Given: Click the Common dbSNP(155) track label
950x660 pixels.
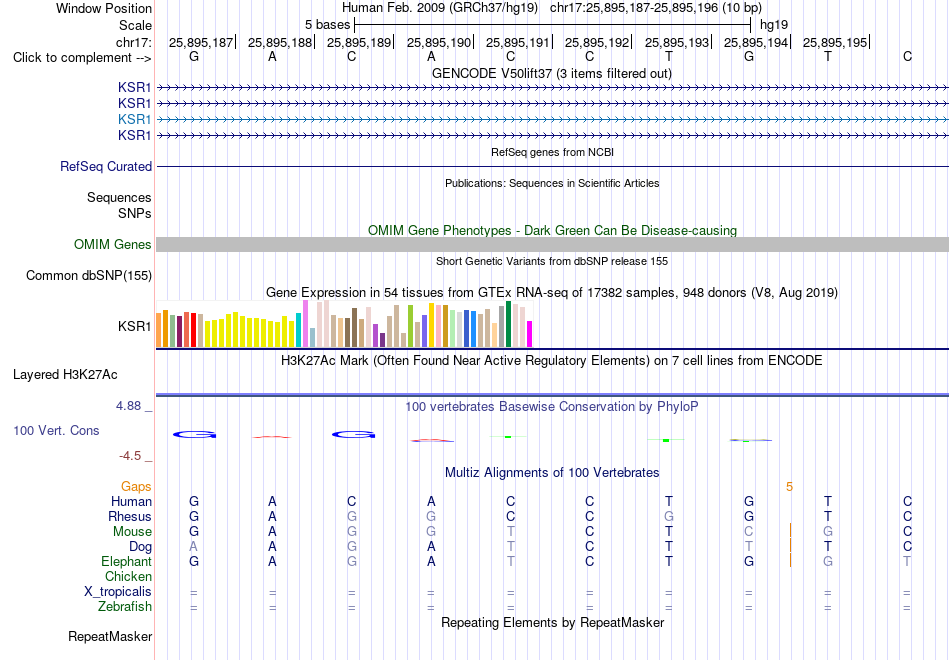Looking at the screenshot, I should point(89,275).
